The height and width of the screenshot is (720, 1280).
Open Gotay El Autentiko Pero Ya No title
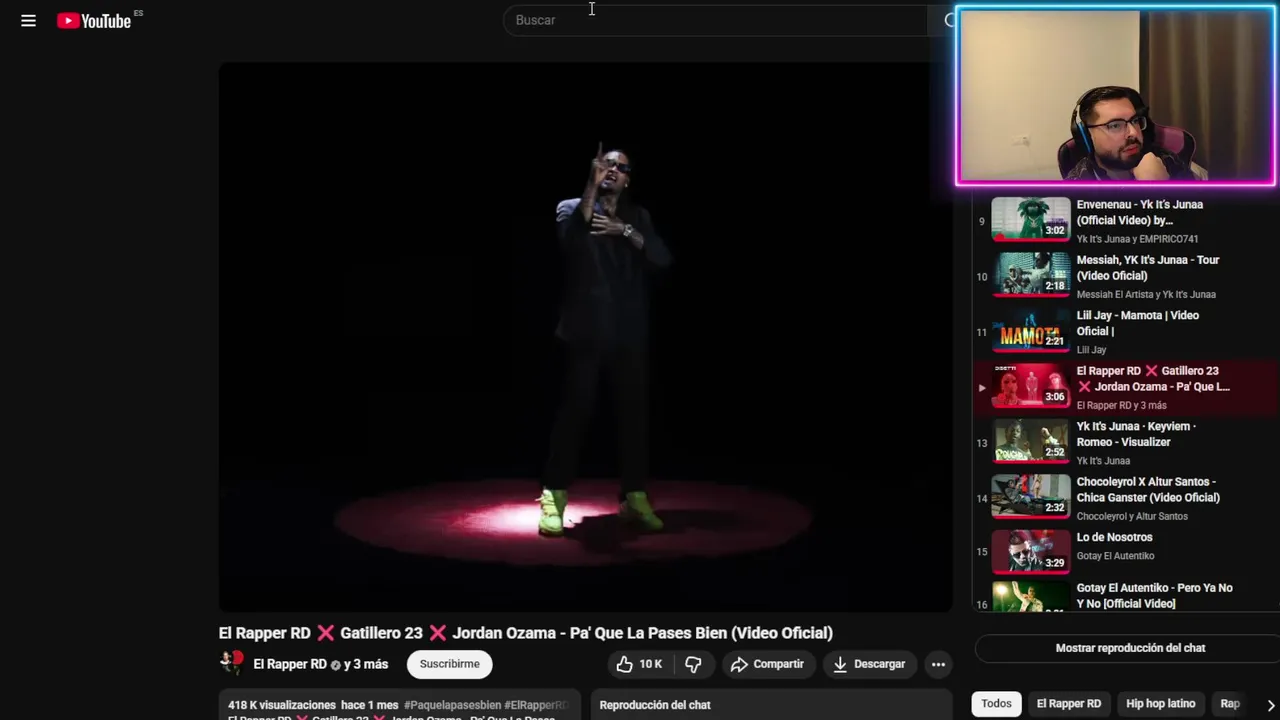click(x=1154, y=596)
